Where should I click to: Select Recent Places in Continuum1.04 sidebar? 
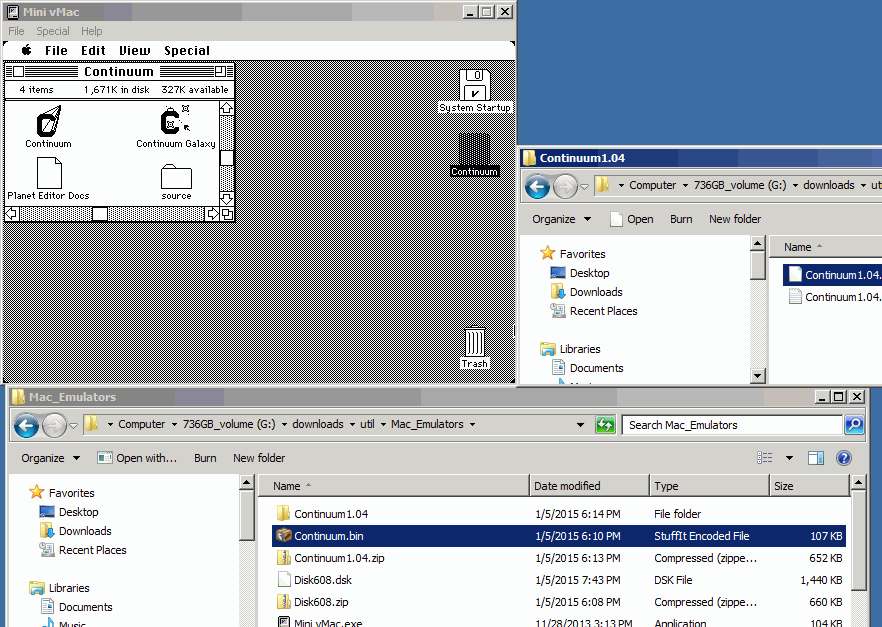pos(603,311)
